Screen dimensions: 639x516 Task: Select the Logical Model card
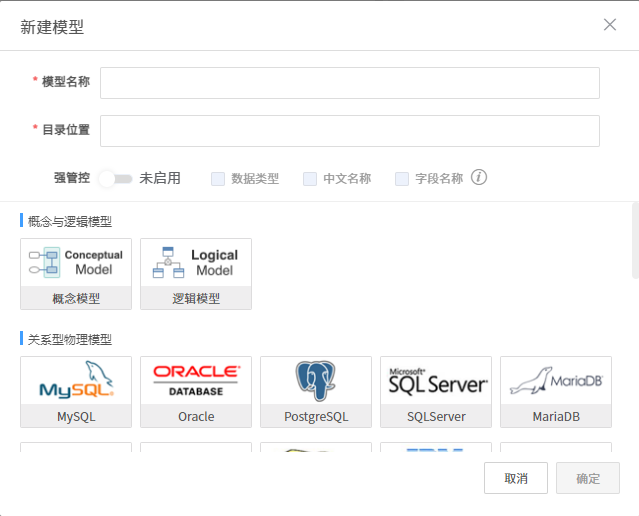pyautogui.click(x=196, y=274)
